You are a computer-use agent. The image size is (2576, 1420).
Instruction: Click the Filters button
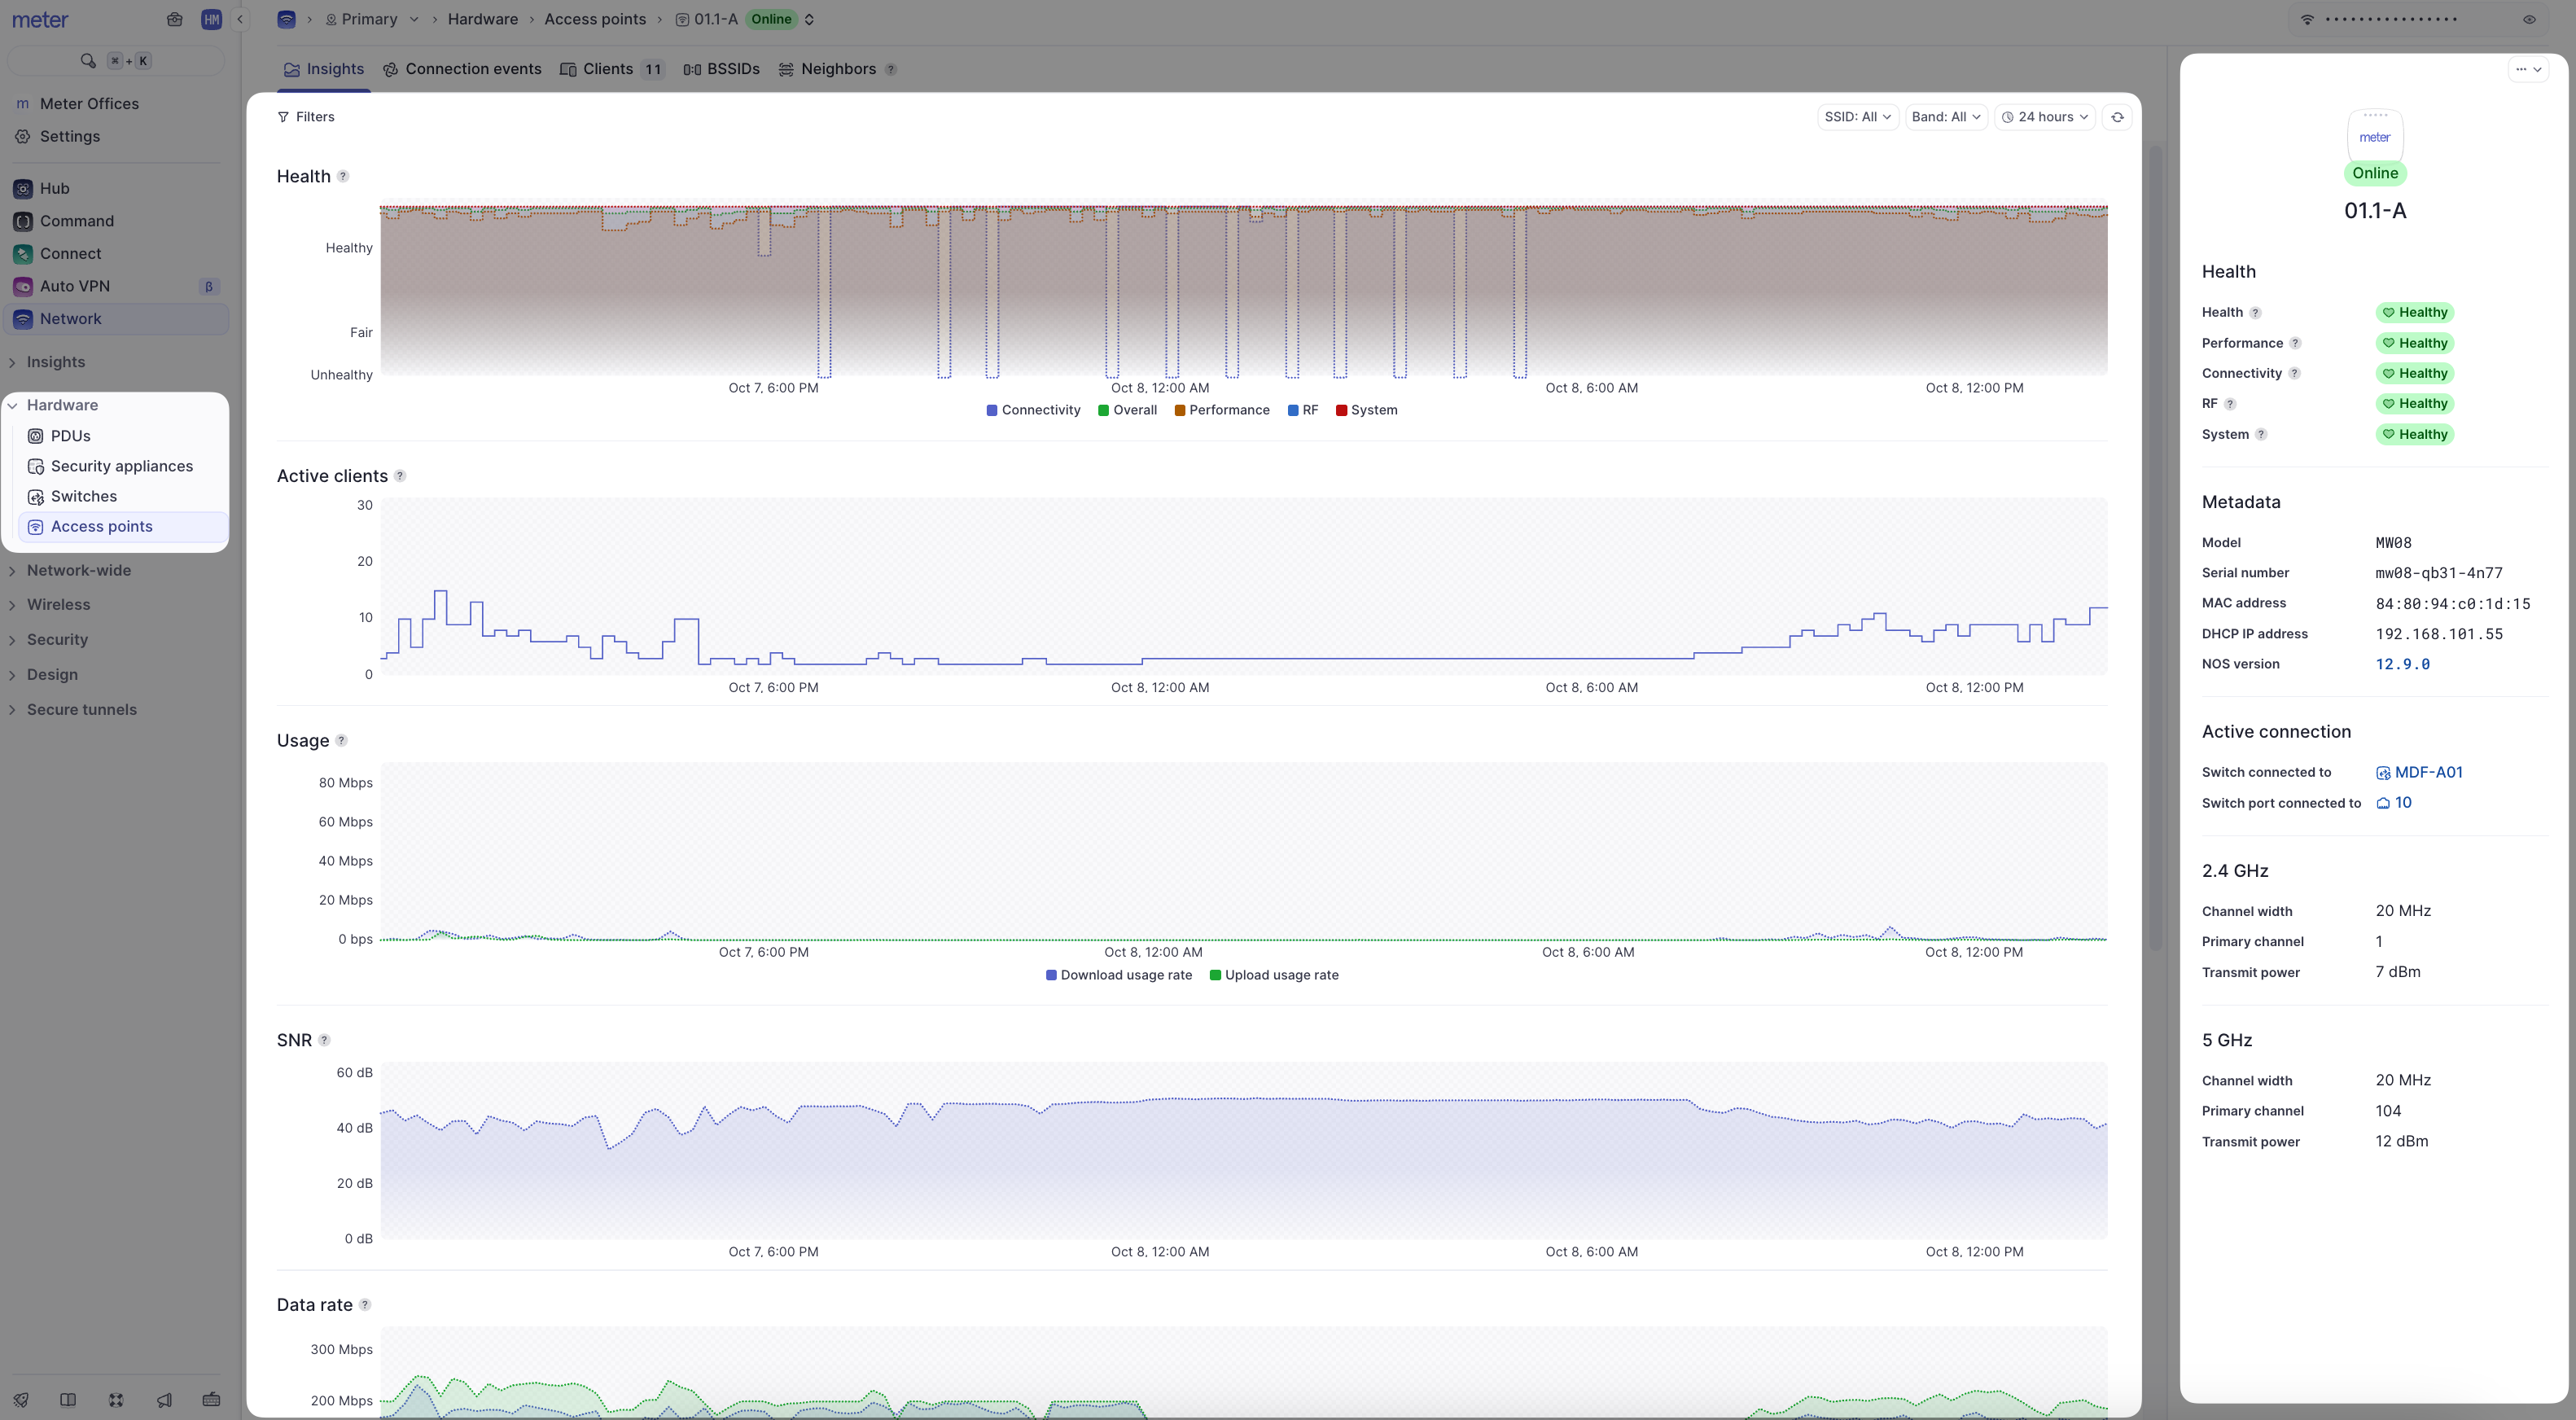(306, 117)
